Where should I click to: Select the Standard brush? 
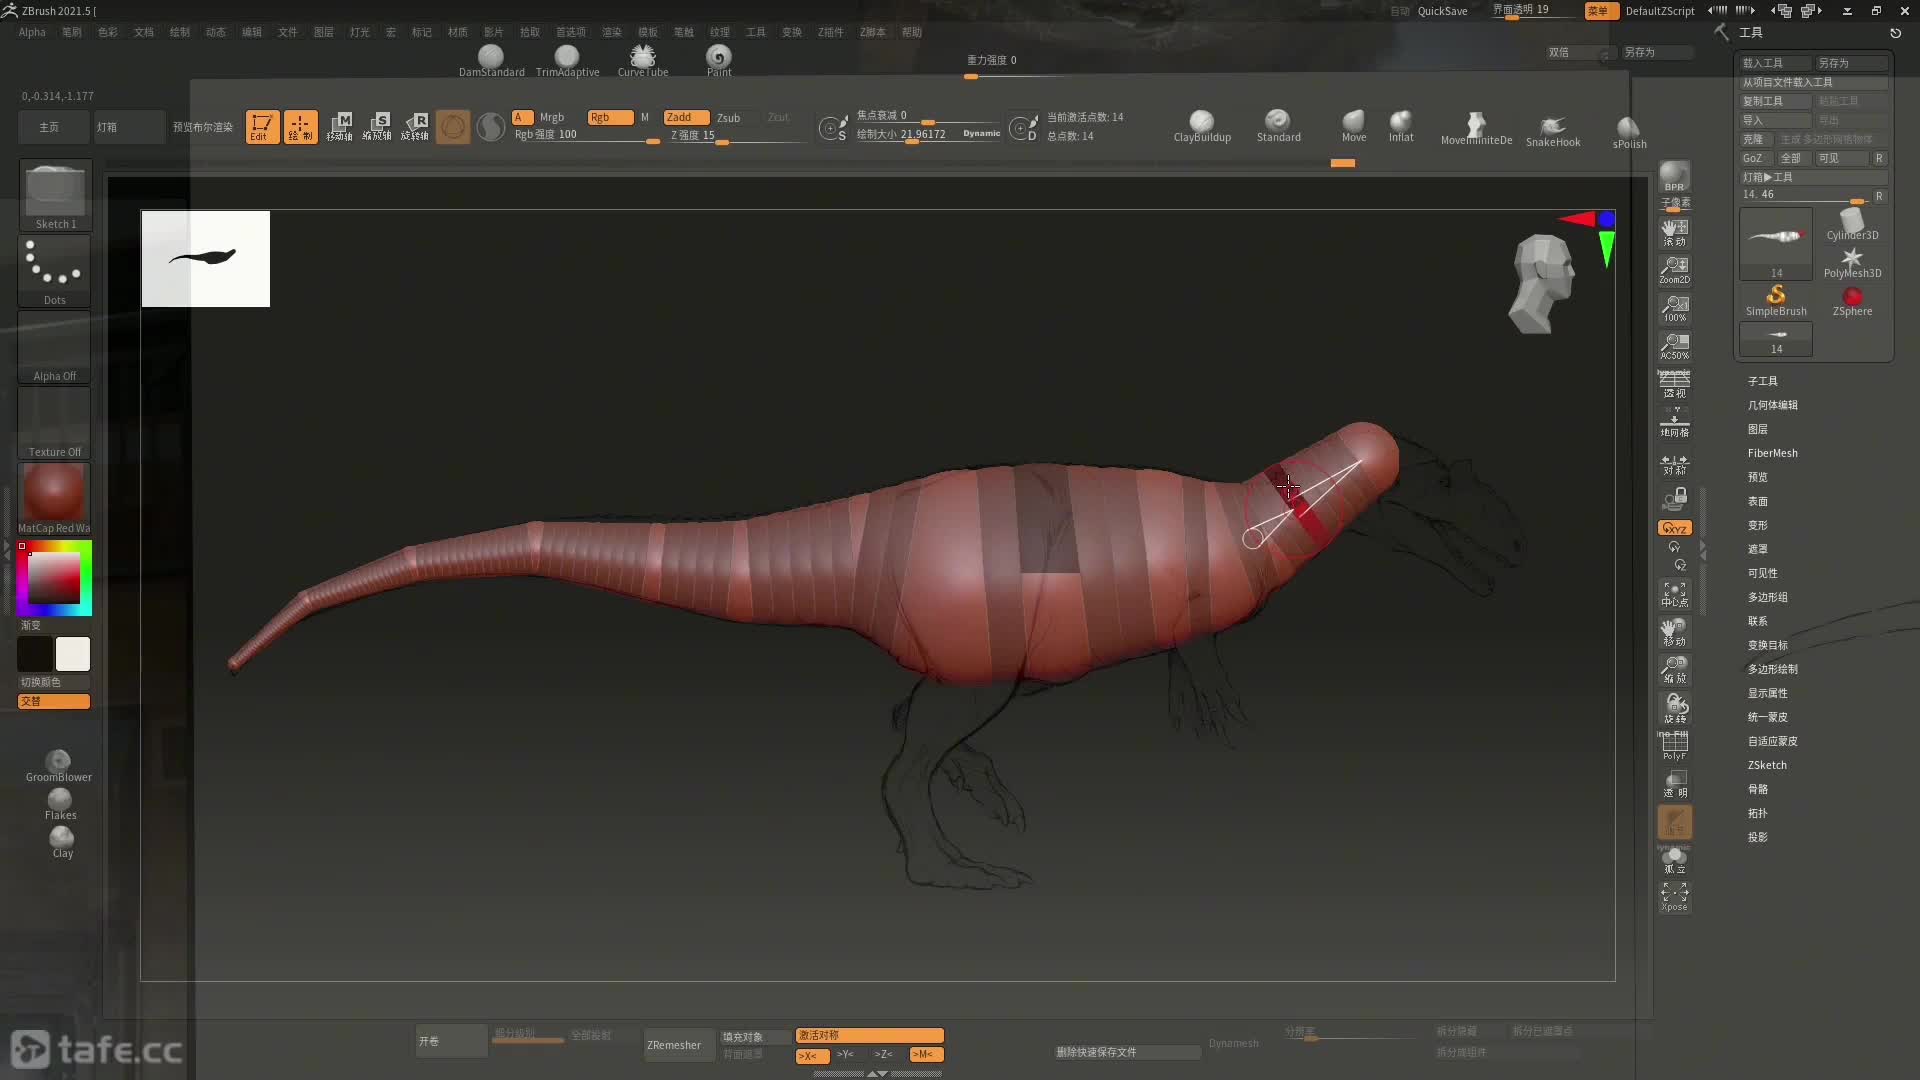1278,126
